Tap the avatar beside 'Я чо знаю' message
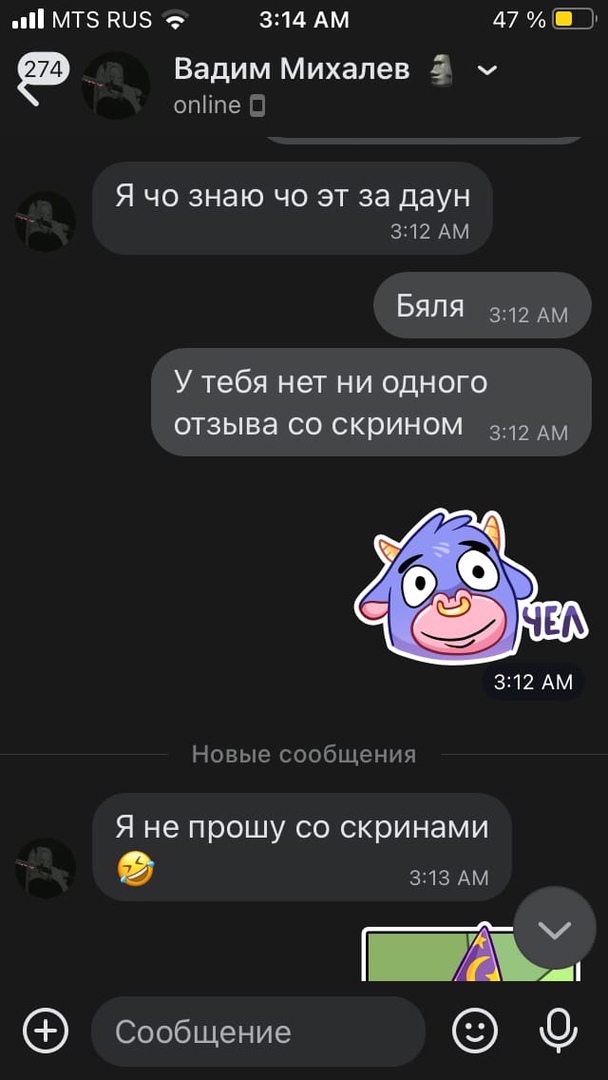Screen dimensions: 608x1080 (x=45, y=222)
